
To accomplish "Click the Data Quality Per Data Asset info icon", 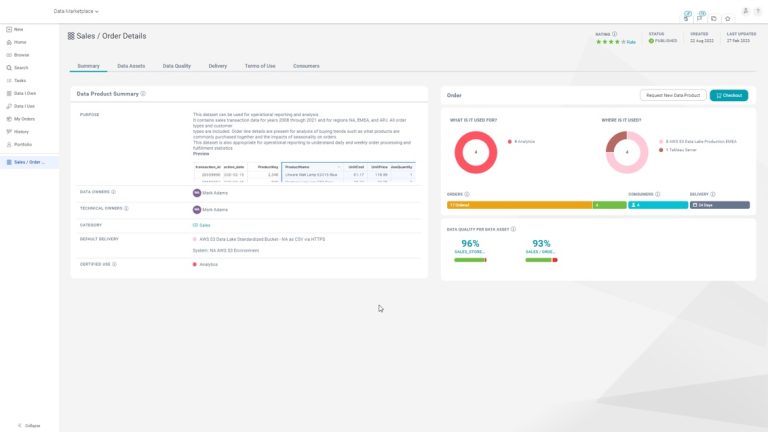I will pyautogui.click(x=513, y=229).
